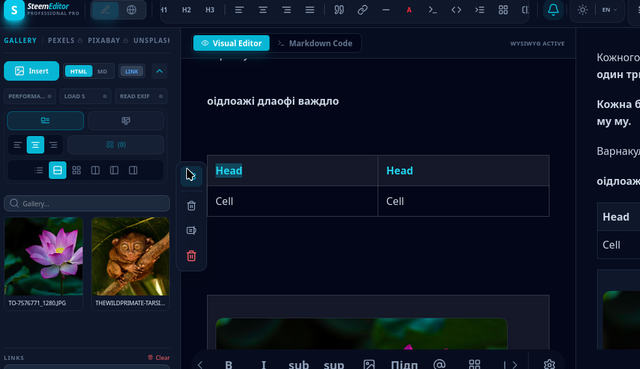The image size is (640, 369).
Task: Focus the Gallery search field
Action: 87,203
